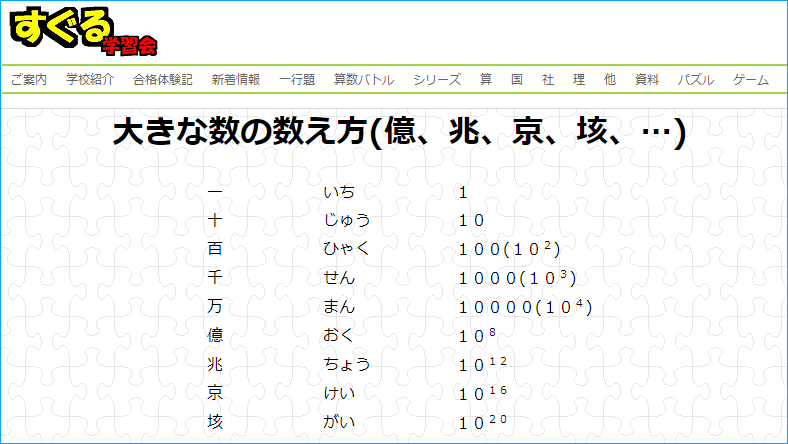This screenshot has width=788, height=444.
Task: Click the value 10¹⁶ in けい row
Action: [482, 392]
